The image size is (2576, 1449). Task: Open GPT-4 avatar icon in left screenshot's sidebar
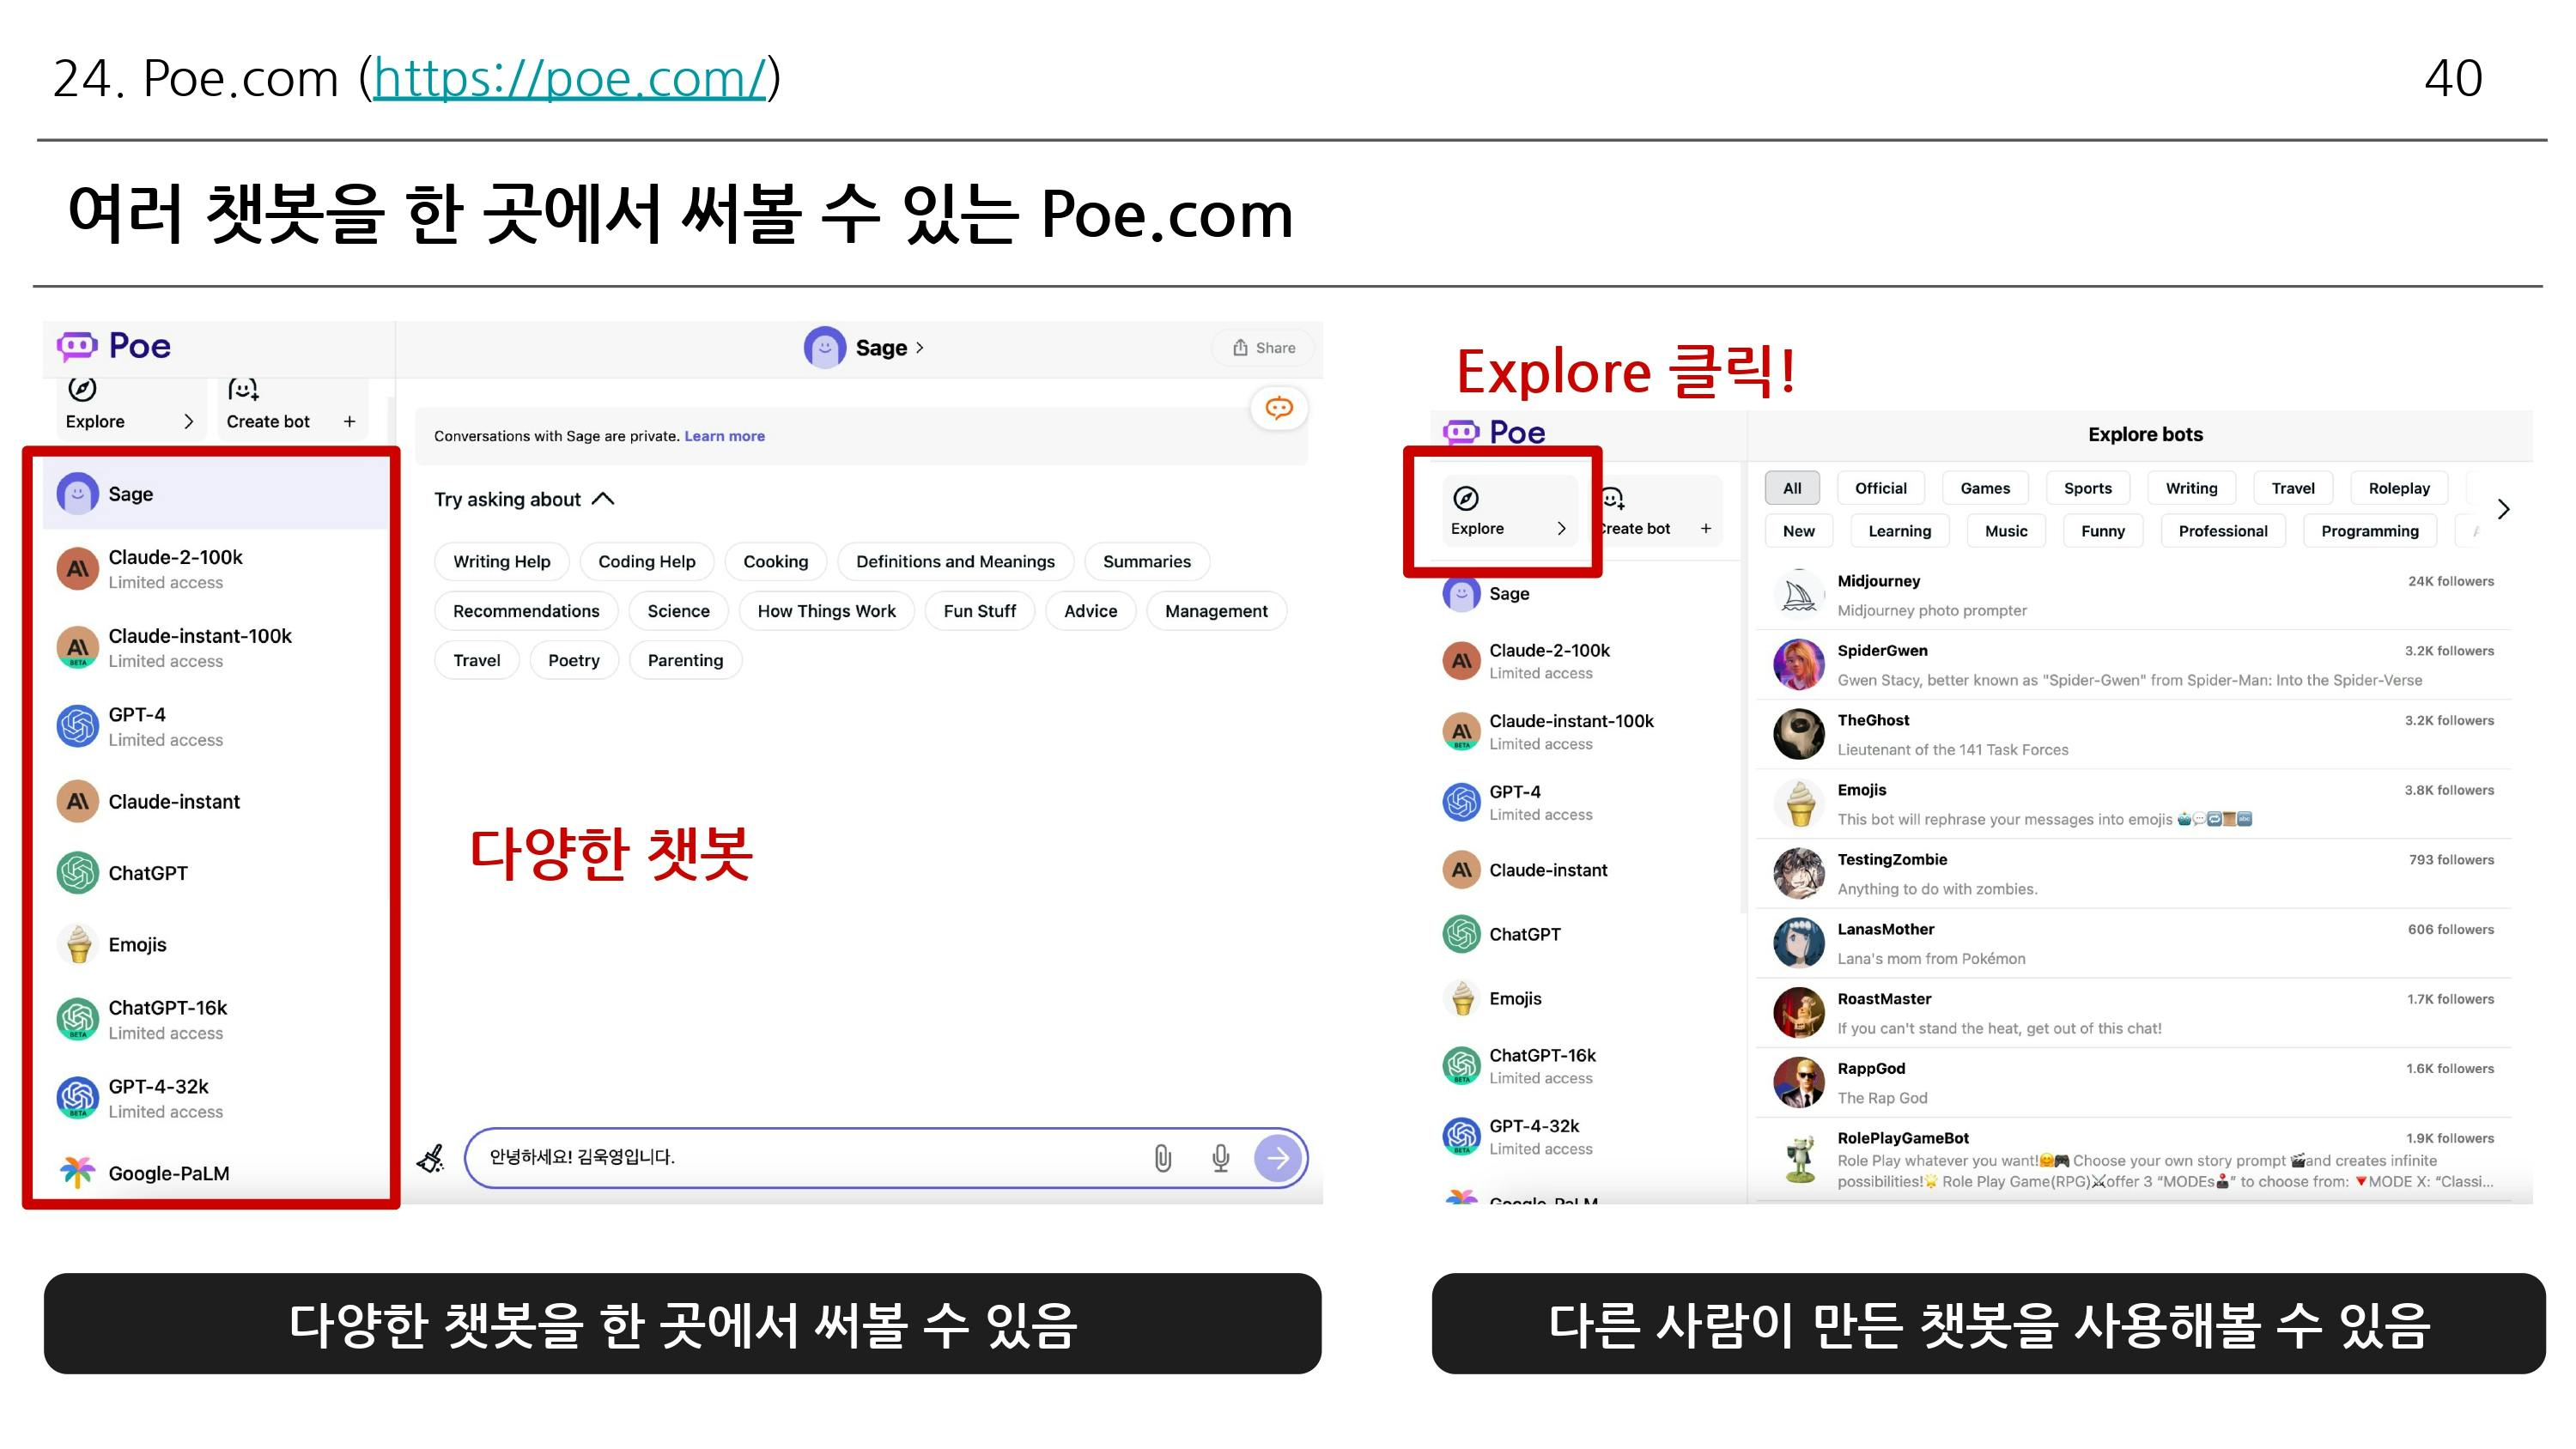coord(77,726)
